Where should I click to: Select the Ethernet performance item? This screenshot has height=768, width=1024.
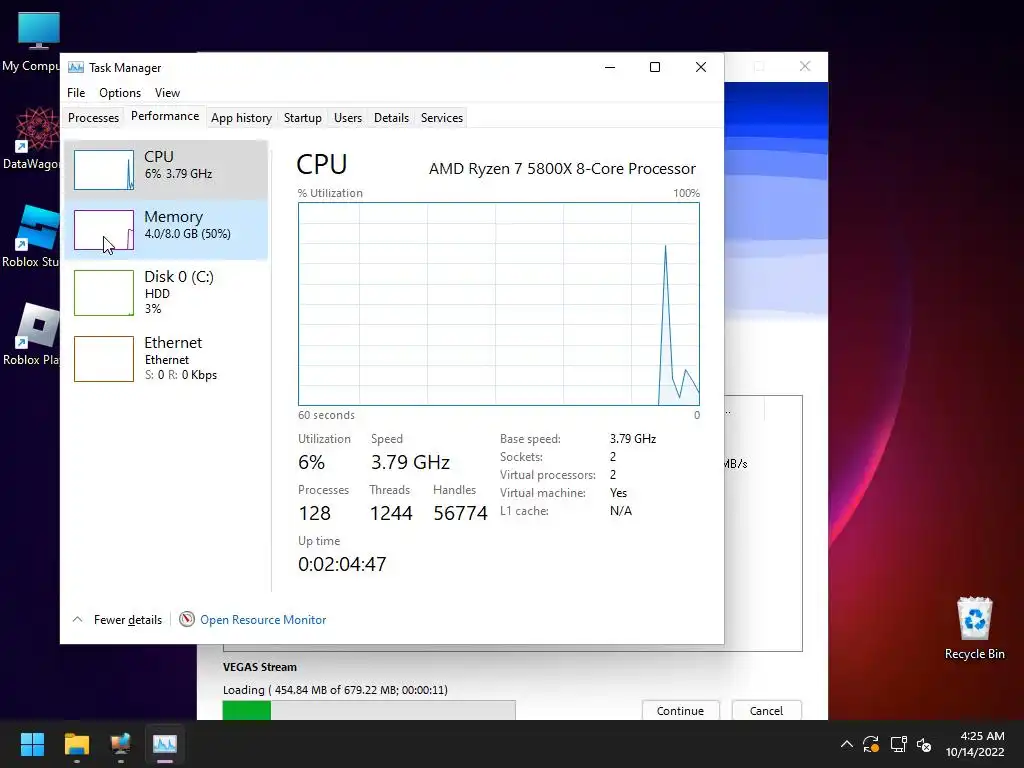tap(166, 358)
